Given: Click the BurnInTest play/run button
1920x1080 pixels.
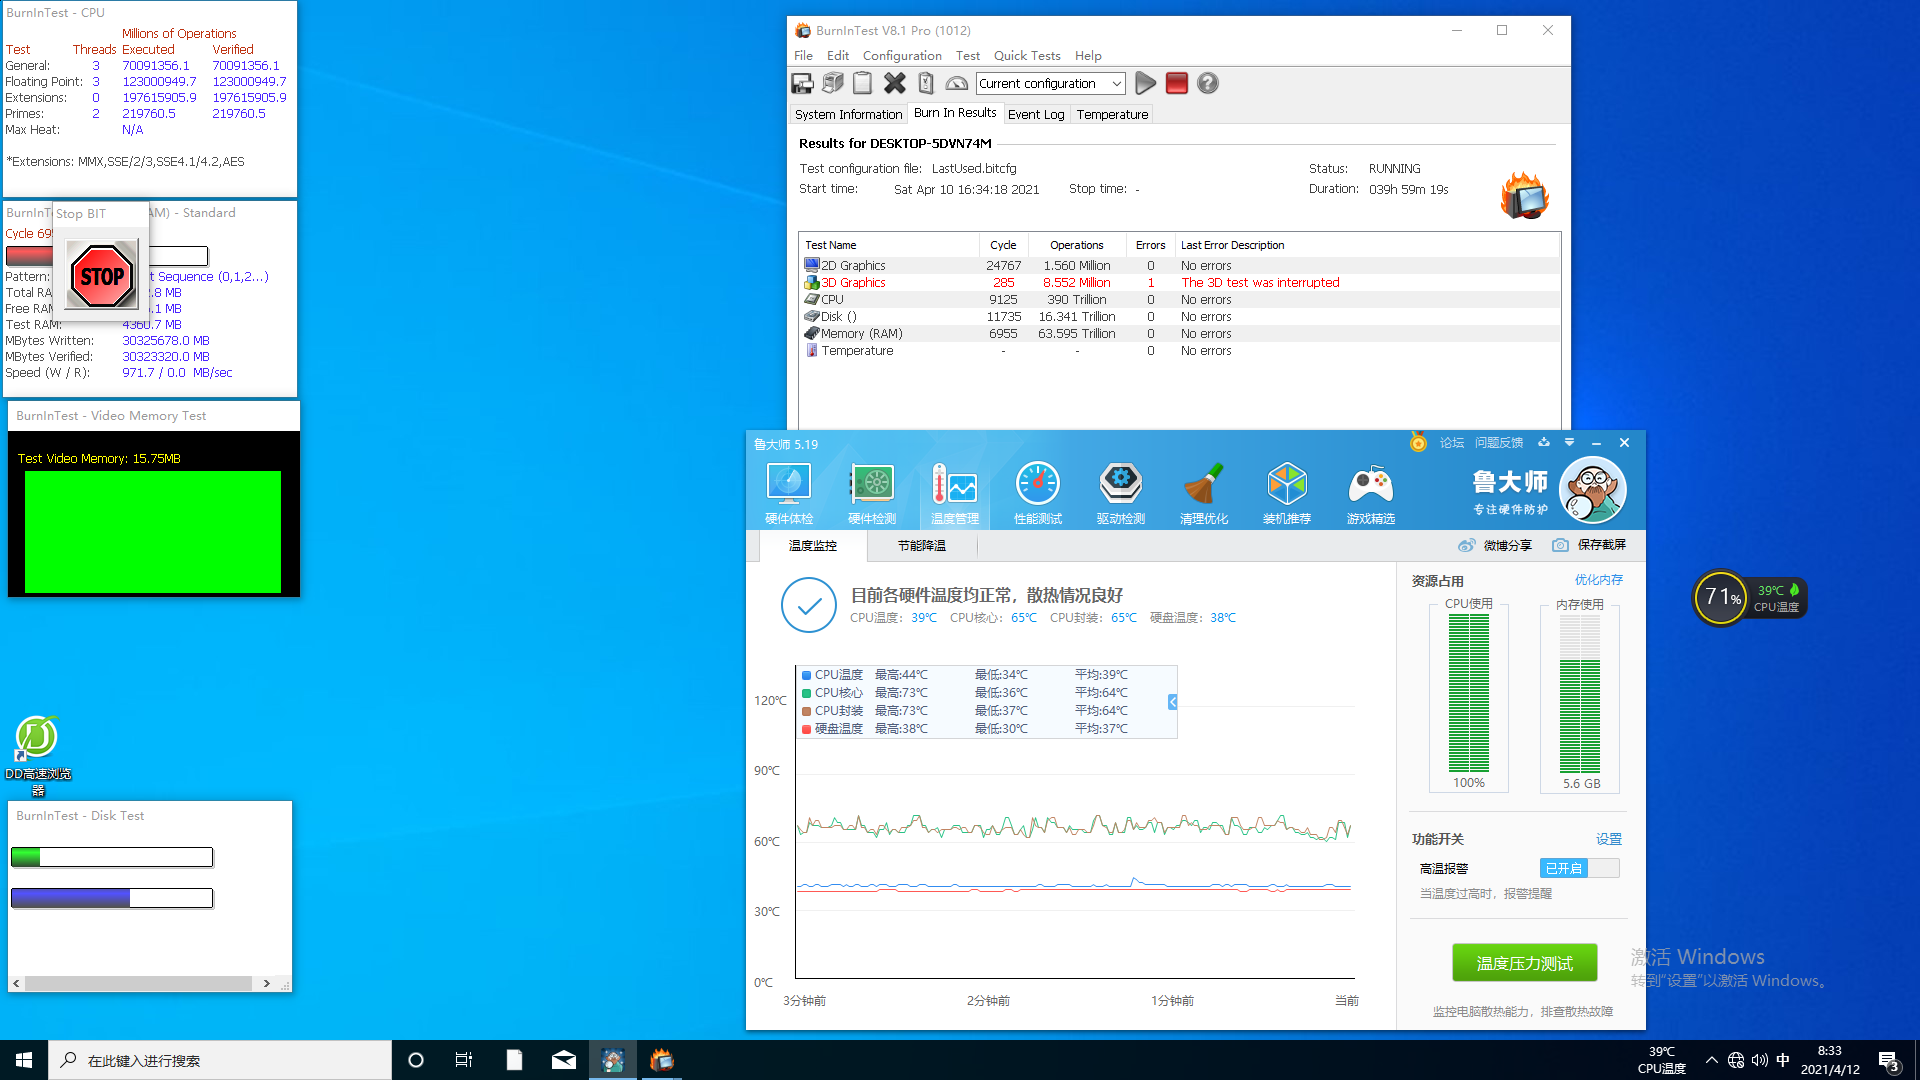Looking at the screenshot, I should click(x=1145, y=83).
